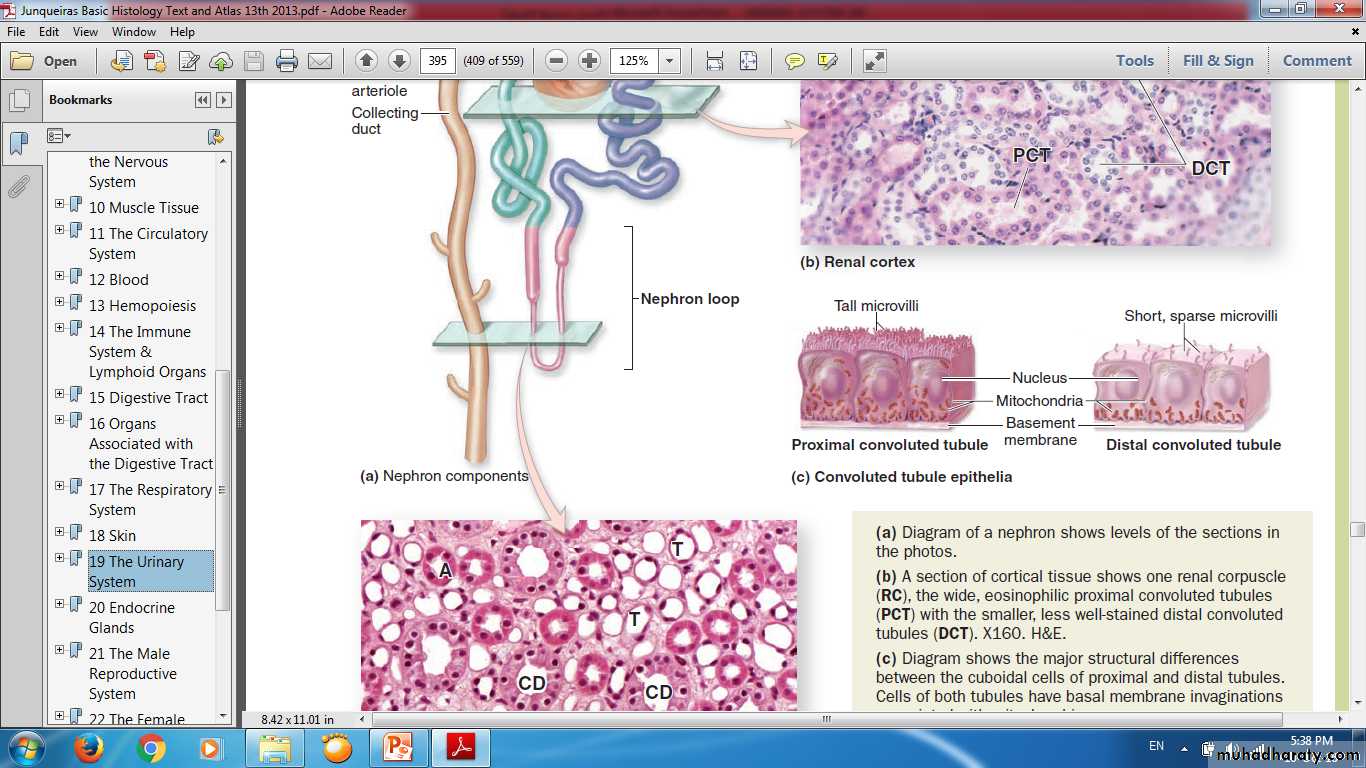Click the Print file icon

tap(287, 61)
